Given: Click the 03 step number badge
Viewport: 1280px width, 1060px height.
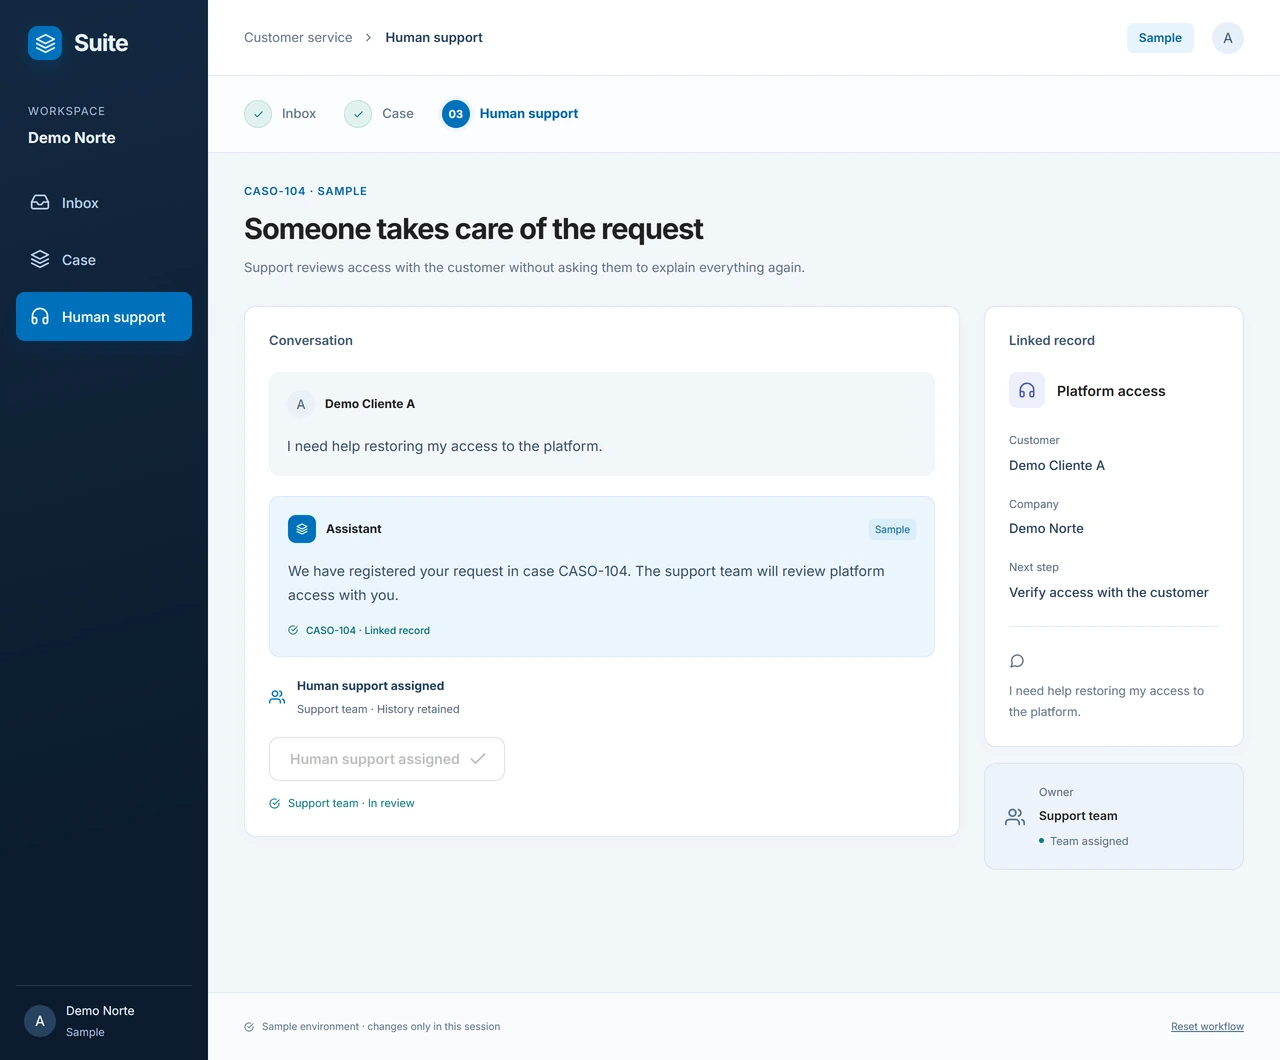Looking at the screenshot, I should click(456, 114).
